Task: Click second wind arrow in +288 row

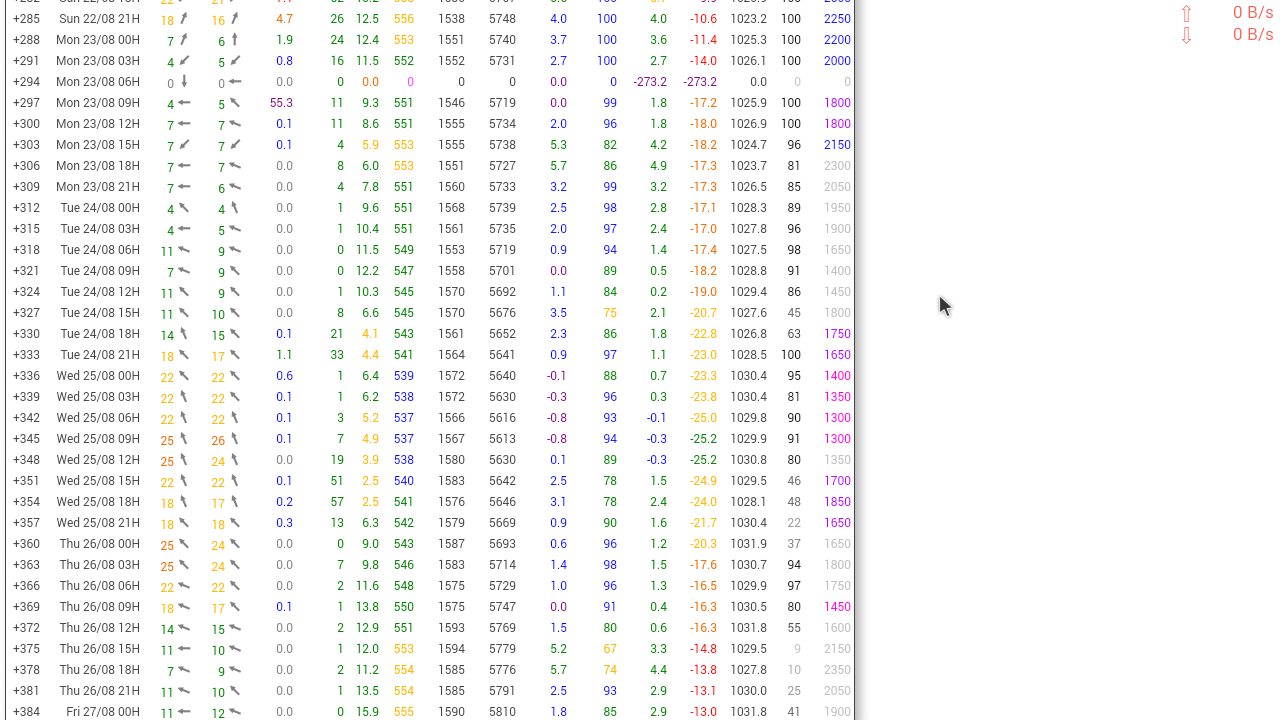Action: (x=235, y=40)
